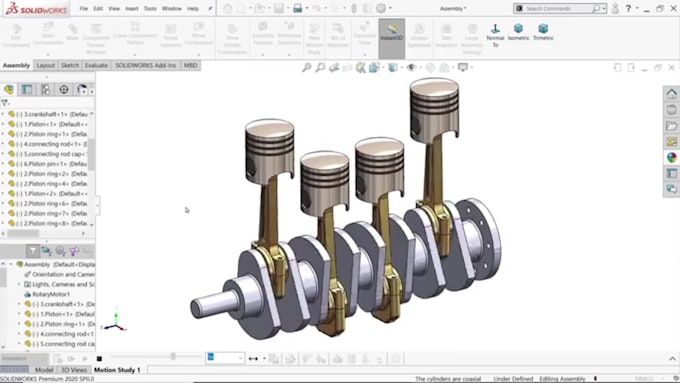Viewport: 680px width, 383px height.
Task: Expand 1.Piston<1> in motion study tree
Action: tap(19, 314)
